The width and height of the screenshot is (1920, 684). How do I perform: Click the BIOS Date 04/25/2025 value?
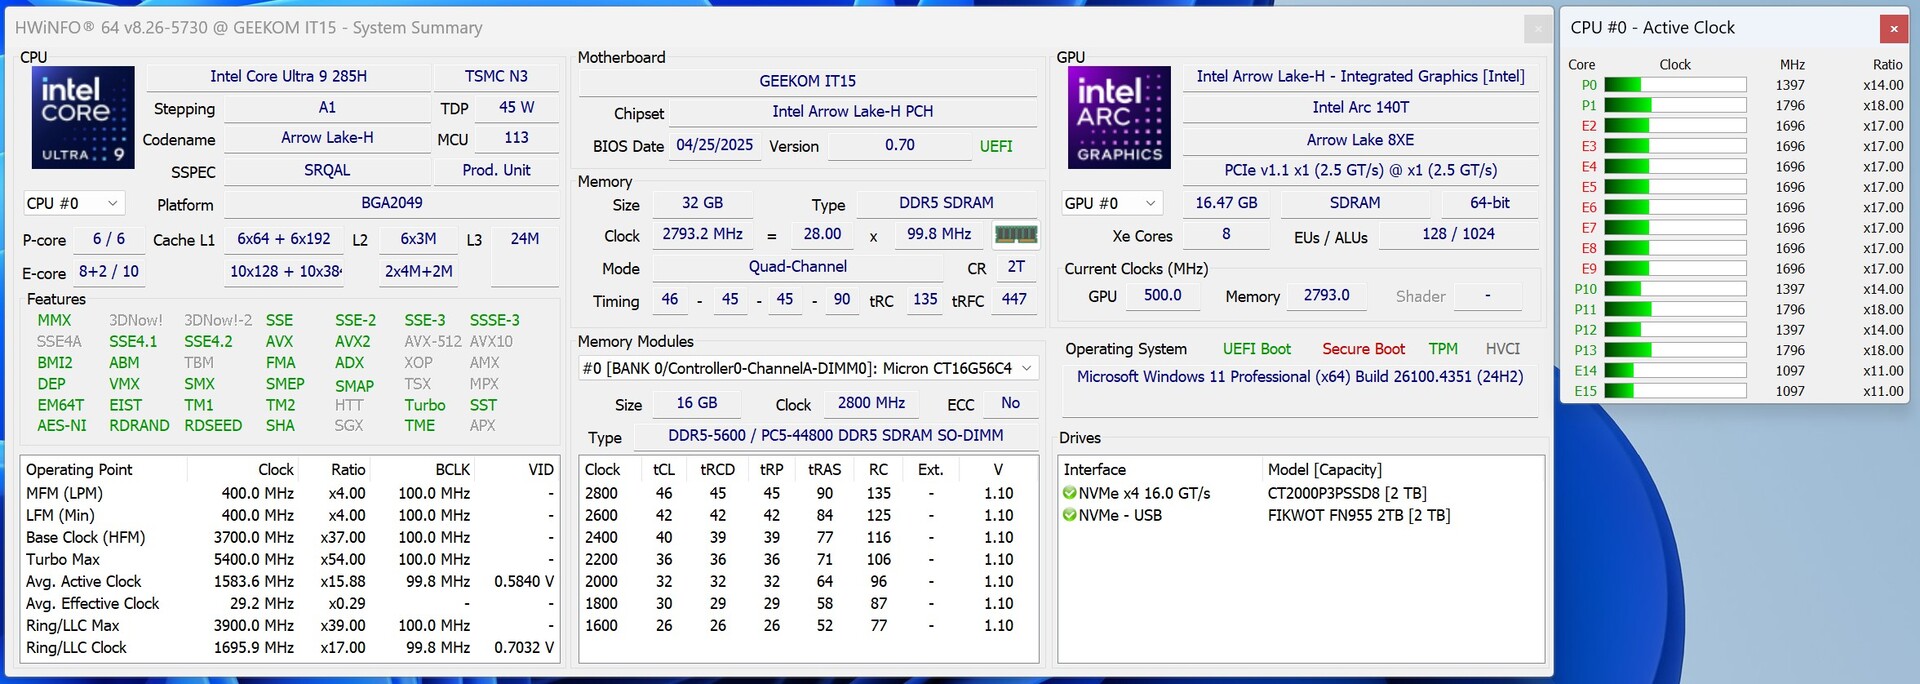pyautogui.click(x=714, y=145)
